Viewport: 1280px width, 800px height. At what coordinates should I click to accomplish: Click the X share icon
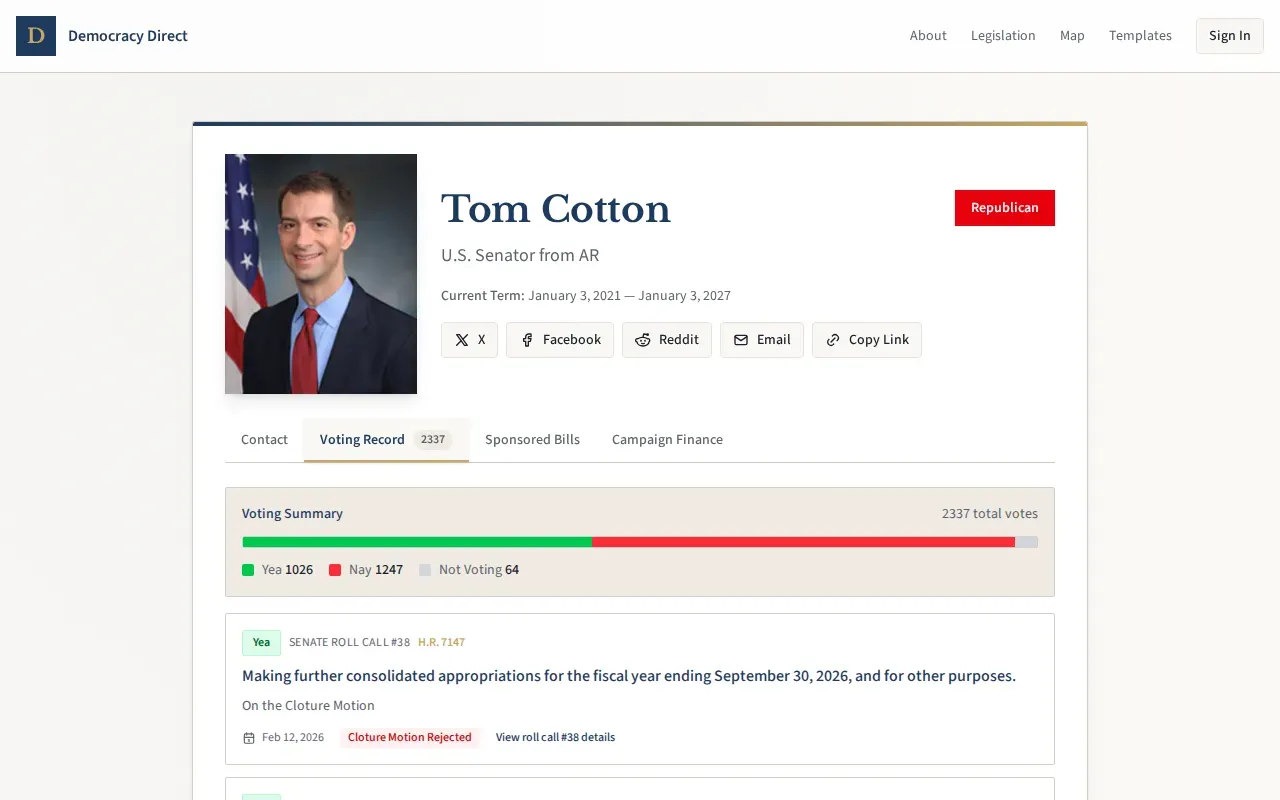click(461, 340)
